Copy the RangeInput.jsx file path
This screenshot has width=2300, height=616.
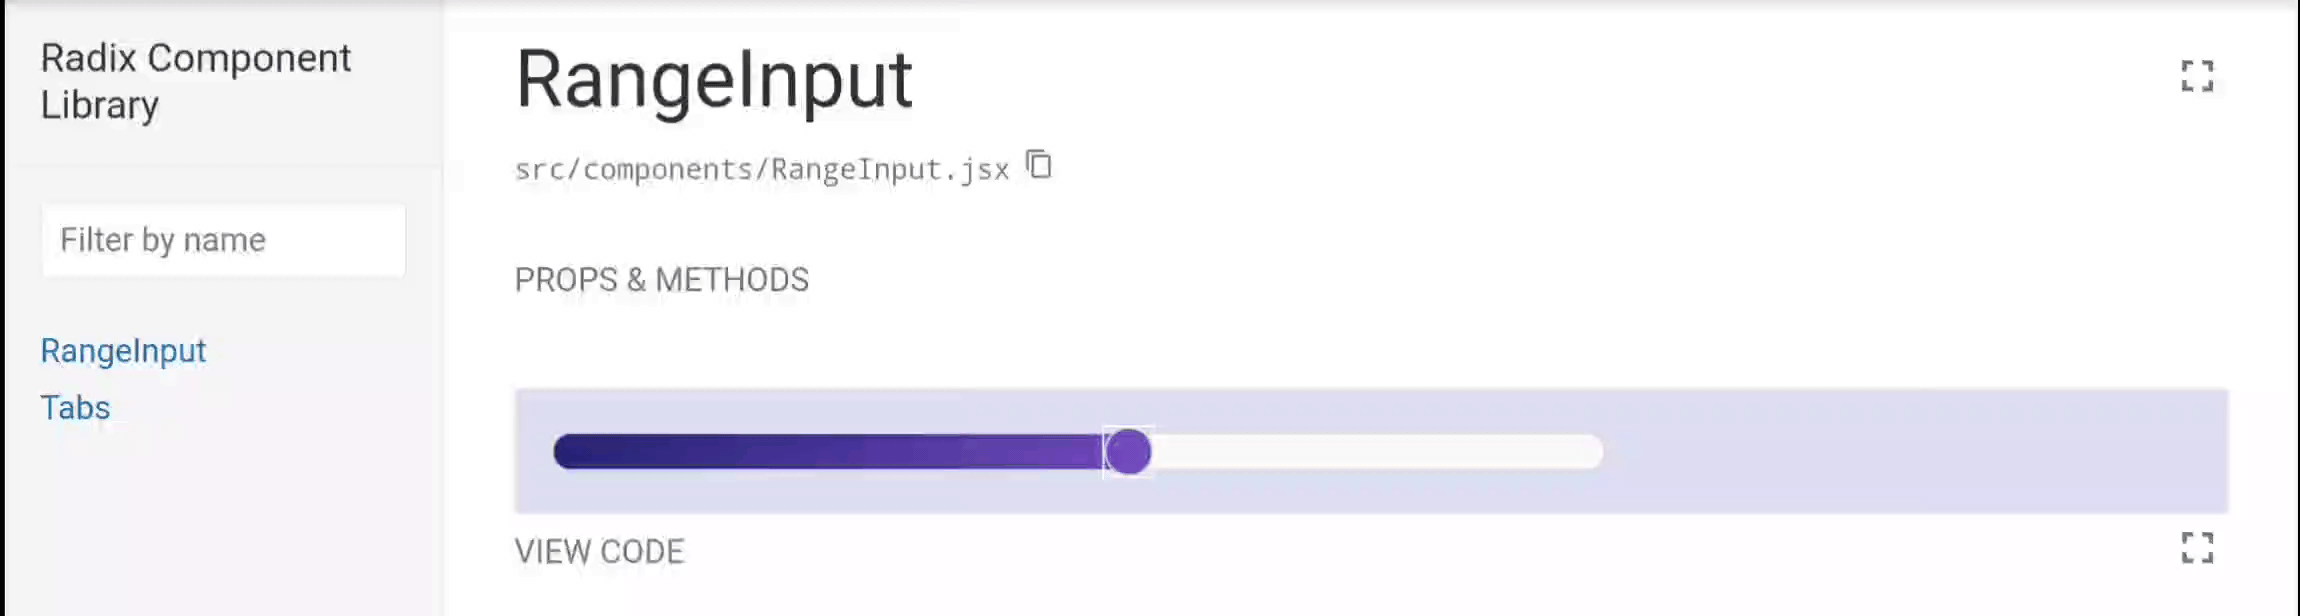[1039, 165]
